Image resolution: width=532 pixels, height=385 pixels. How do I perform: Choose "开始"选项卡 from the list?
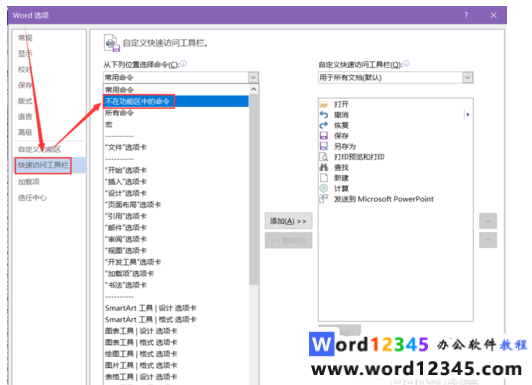pos(176,170)
